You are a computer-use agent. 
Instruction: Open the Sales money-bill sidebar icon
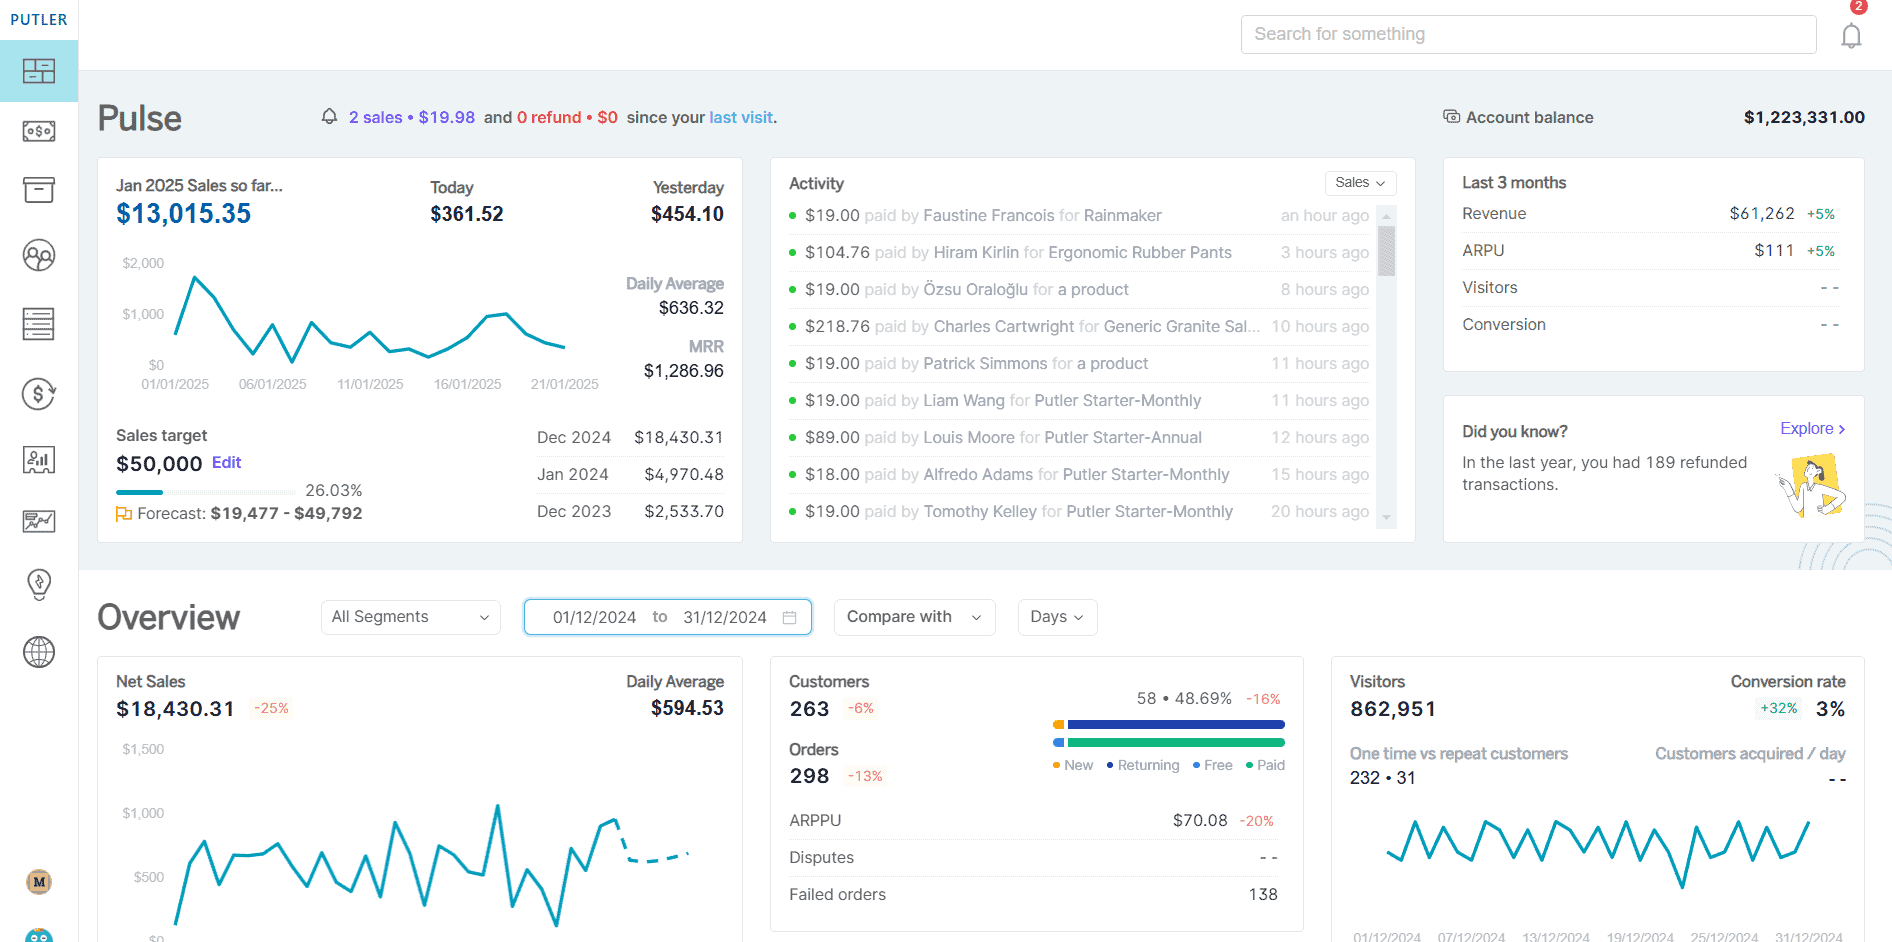click(39, 131)
